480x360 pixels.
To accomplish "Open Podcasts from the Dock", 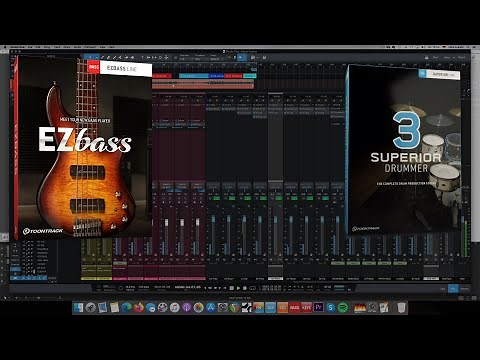I will [186, 307].
